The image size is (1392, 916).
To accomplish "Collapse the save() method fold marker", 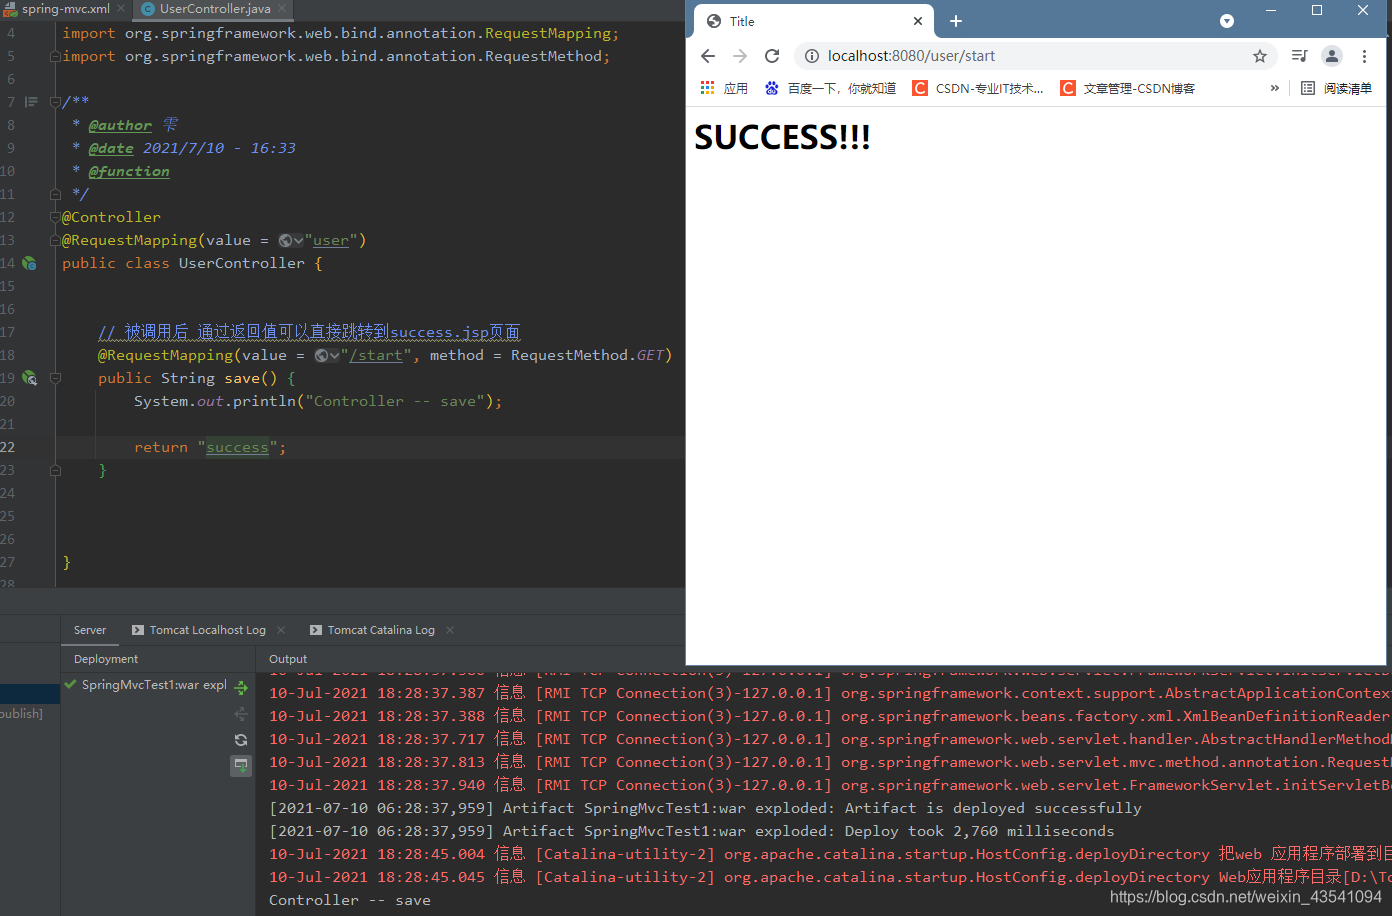I will click(x=55, y=378).
